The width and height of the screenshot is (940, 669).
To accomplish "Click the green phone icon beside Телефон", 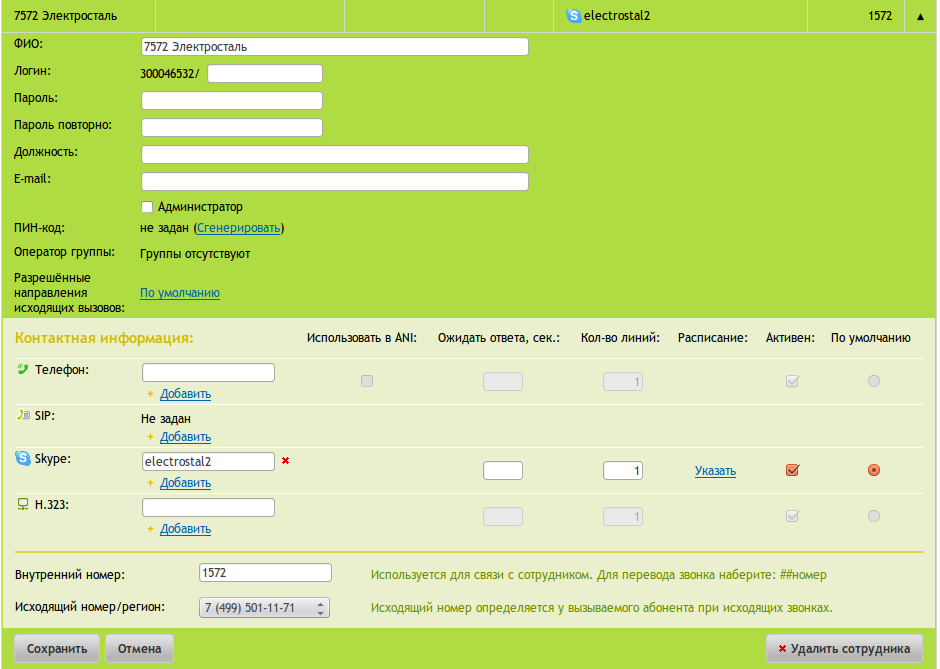I will 23,370.
